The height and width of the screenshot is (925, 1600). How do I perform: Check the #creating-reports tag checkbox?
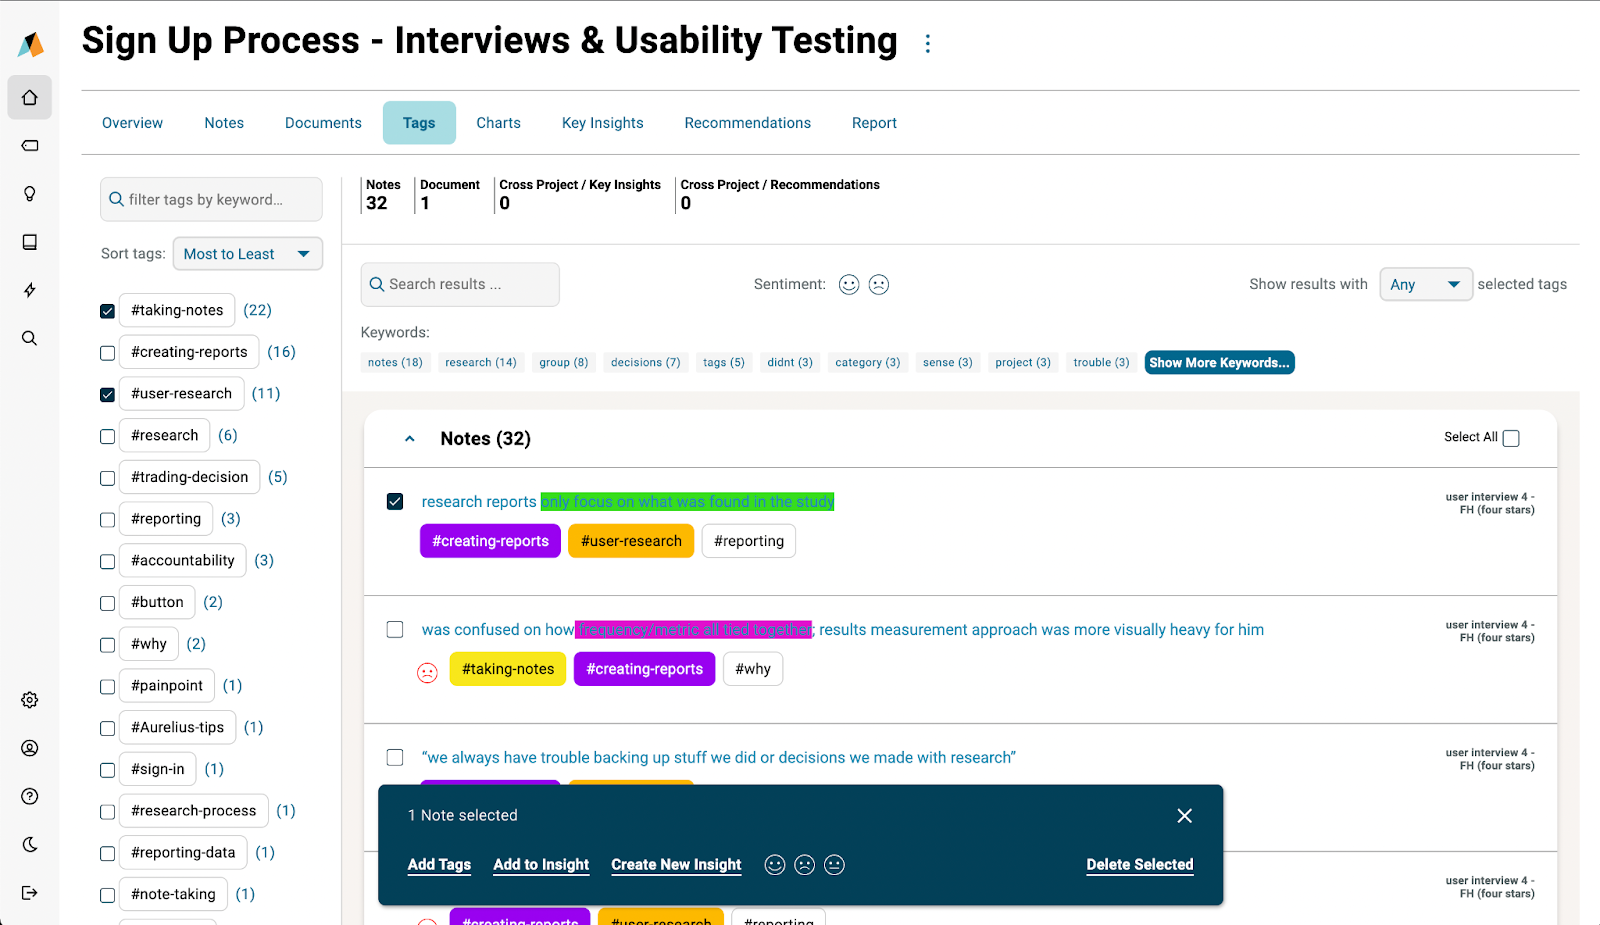(108, 353)
